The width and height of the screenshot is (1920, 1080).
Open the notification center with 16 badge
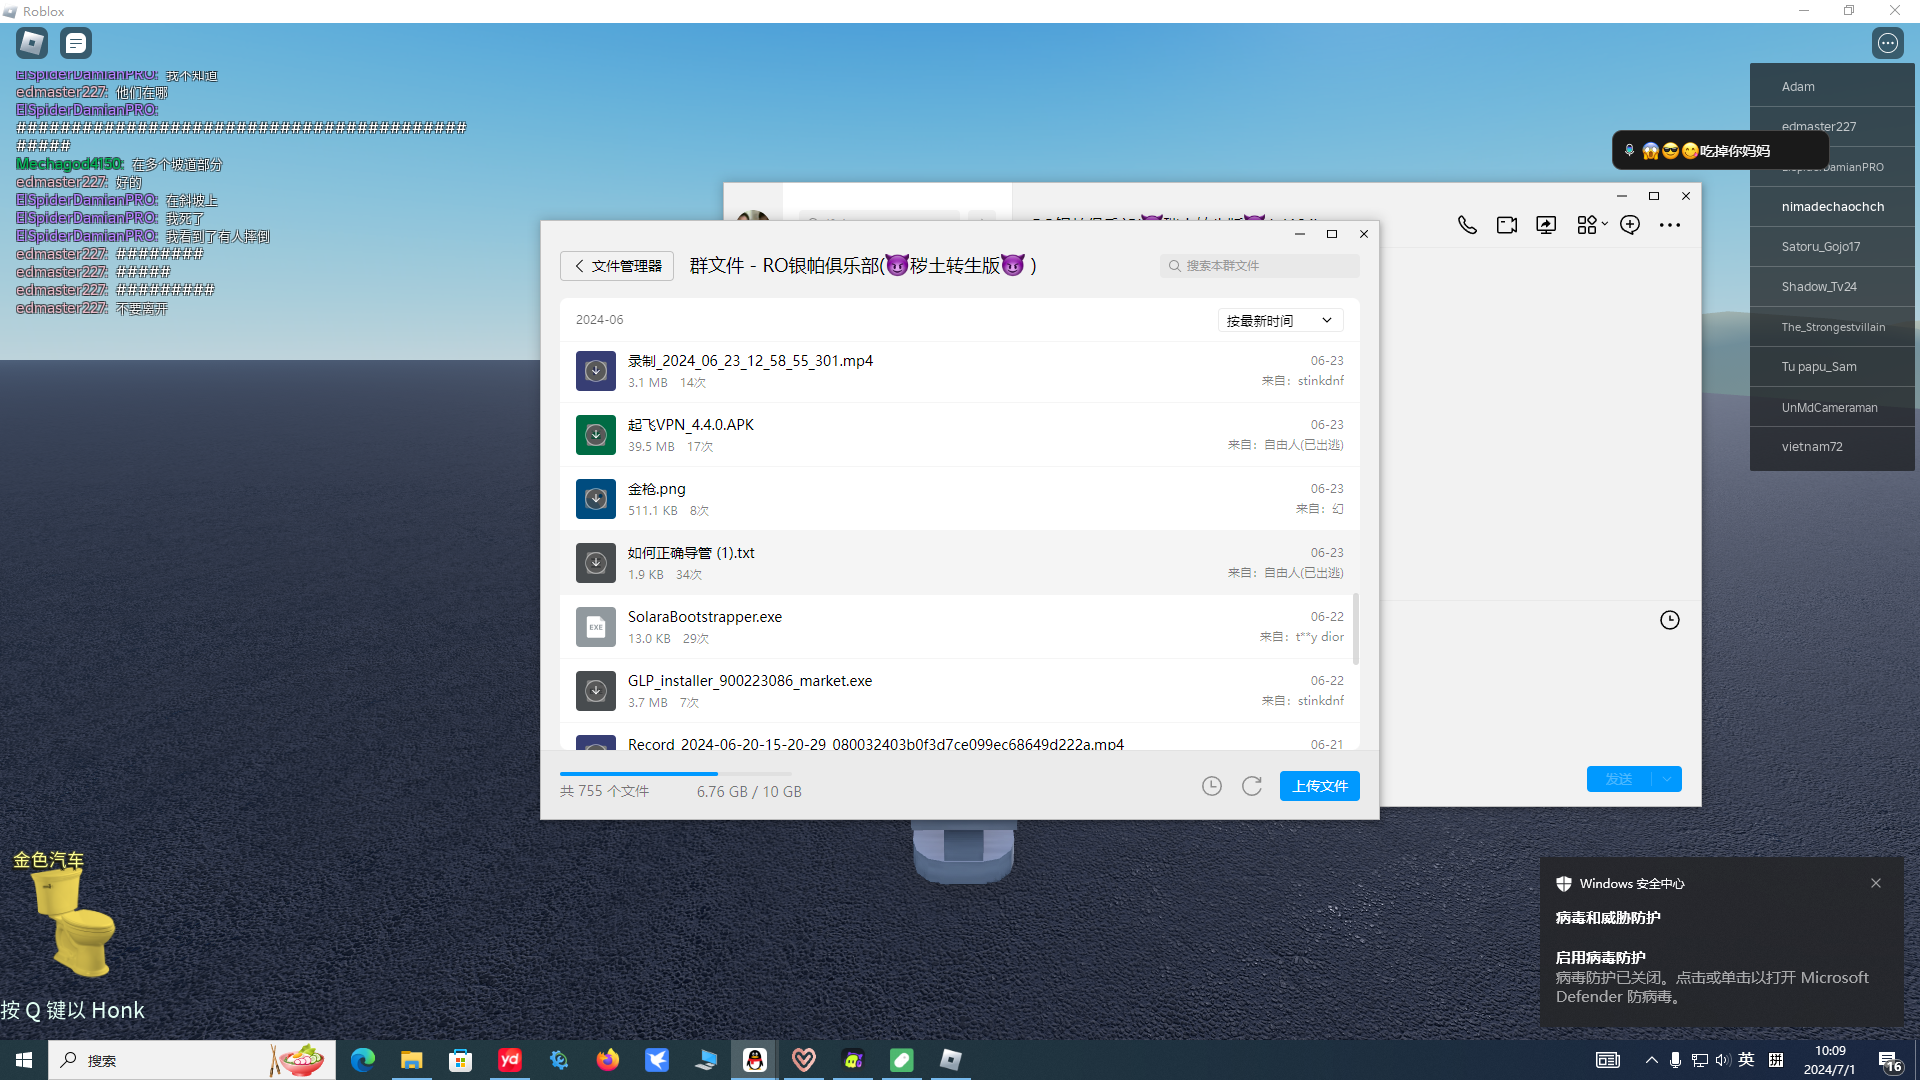(x=1890, y=1060)
